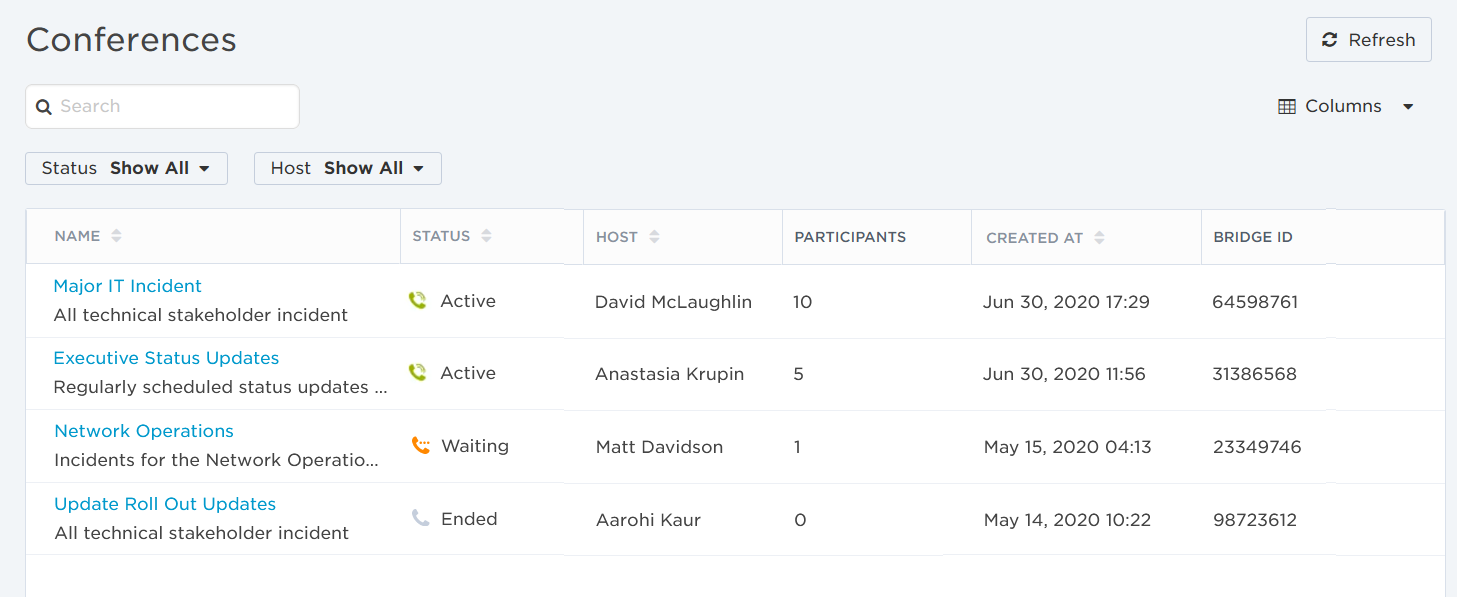Screen dimensions: 1457x597
Task: Open the Status Show All filter dropdown
Action: point(126,168)
